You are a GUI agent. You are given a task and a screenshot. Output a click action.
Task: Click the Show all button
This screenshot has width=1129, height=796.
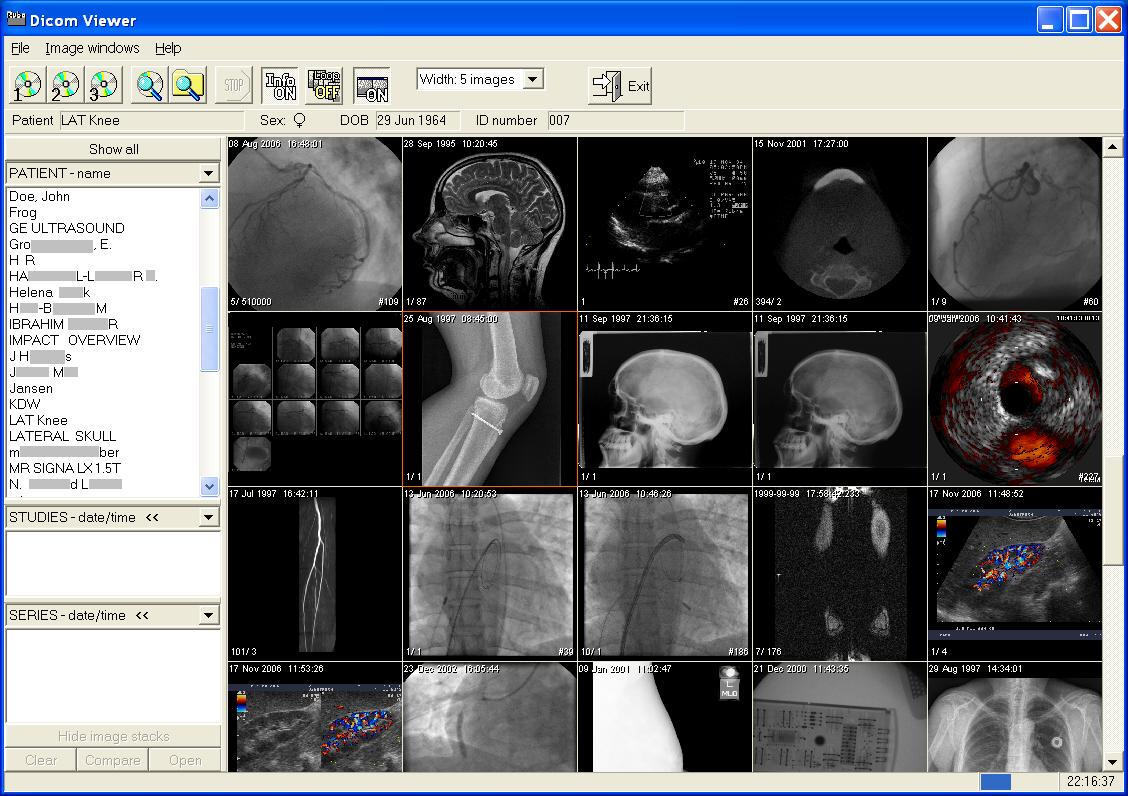(113, 149)
